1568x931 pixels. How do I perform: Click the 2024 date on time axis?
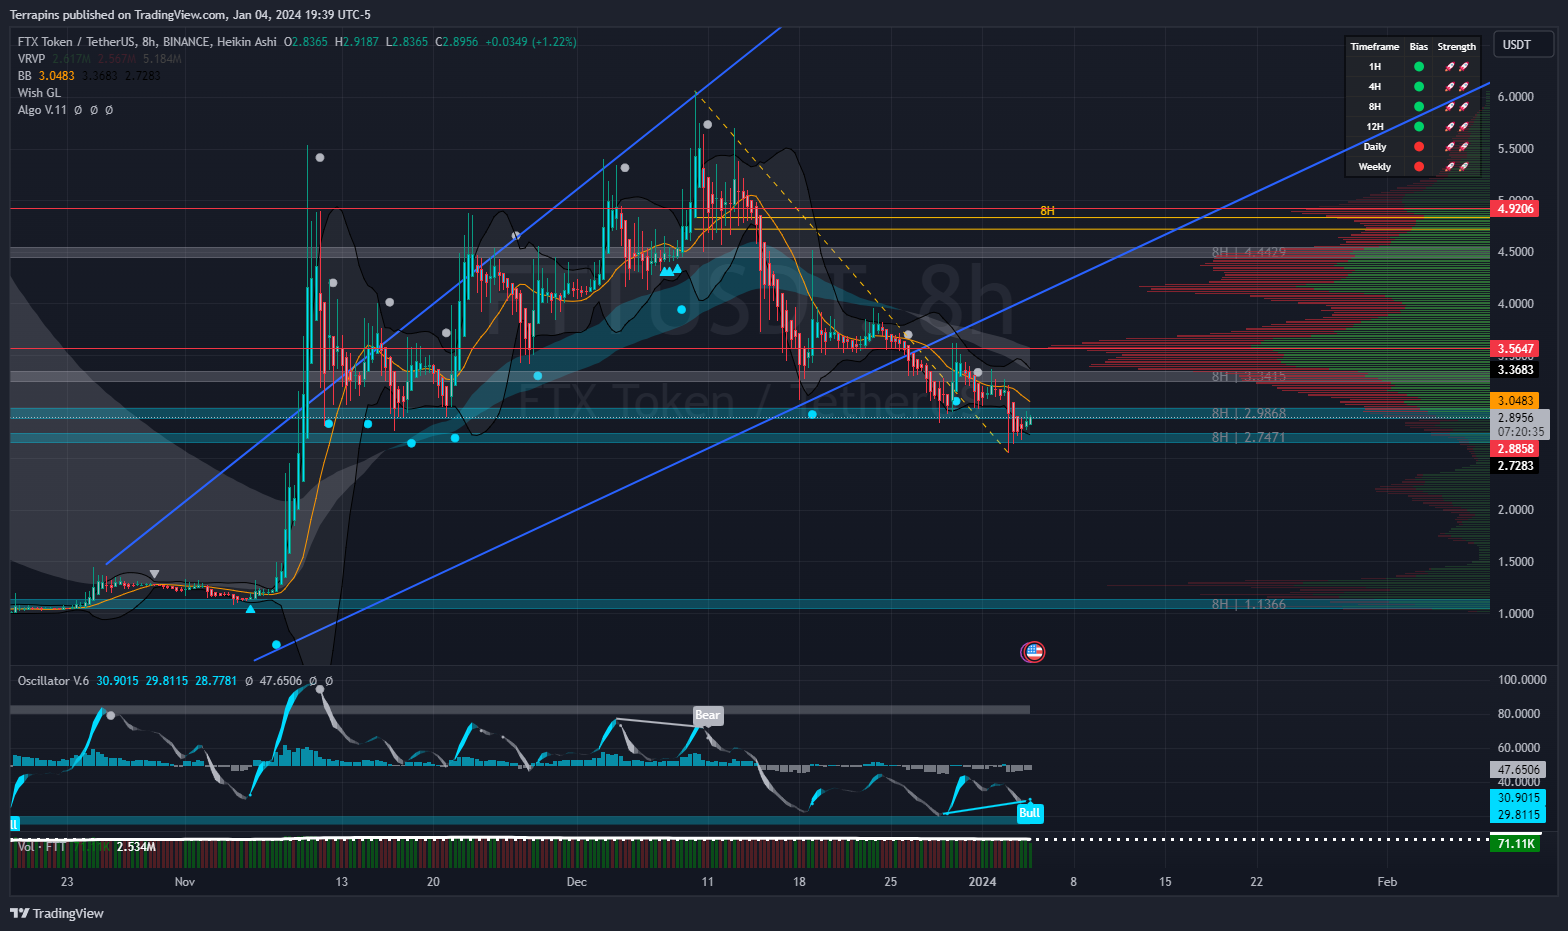point(983,882)
